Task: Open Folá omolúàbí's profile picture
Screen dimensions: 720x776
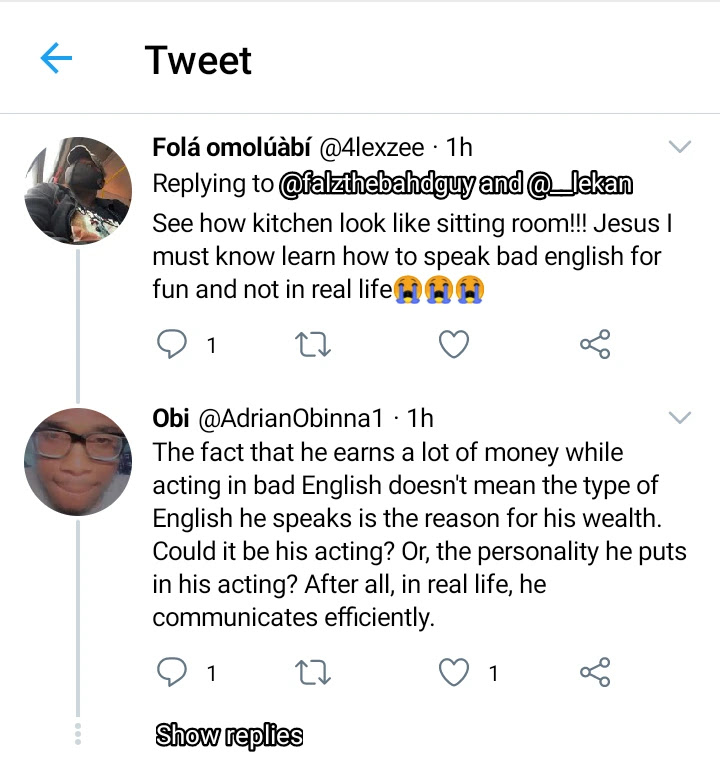Action: pyautogui.click(x=77, y=191)
